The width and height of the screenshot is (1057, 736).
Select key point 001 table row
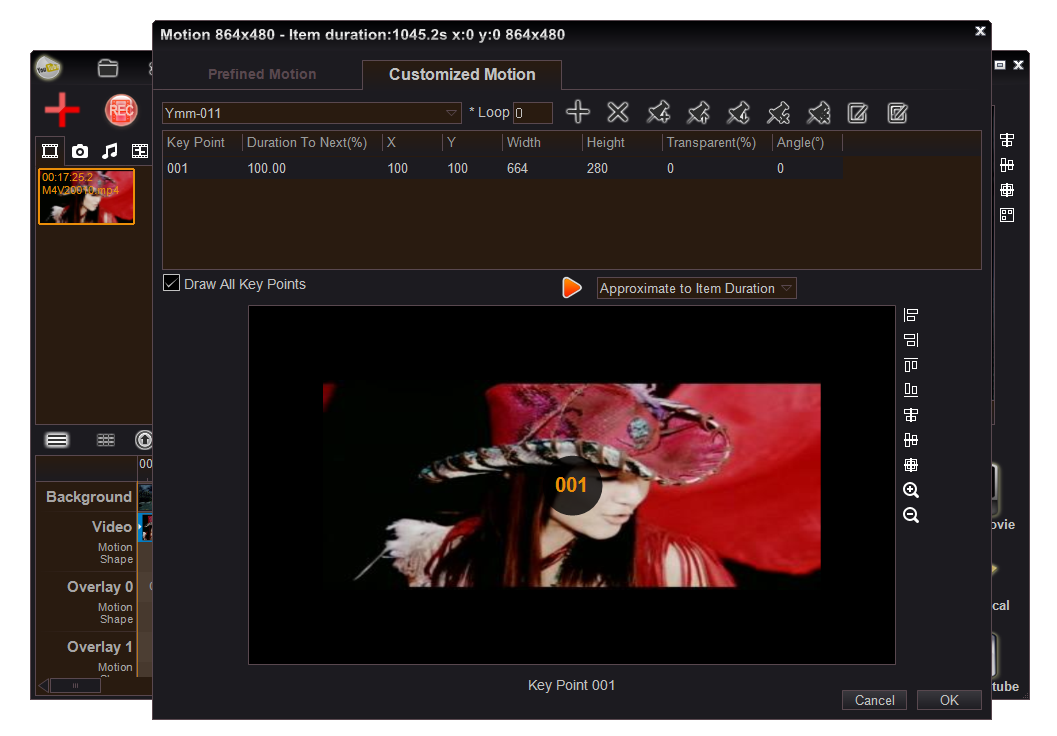coord(502,168)
